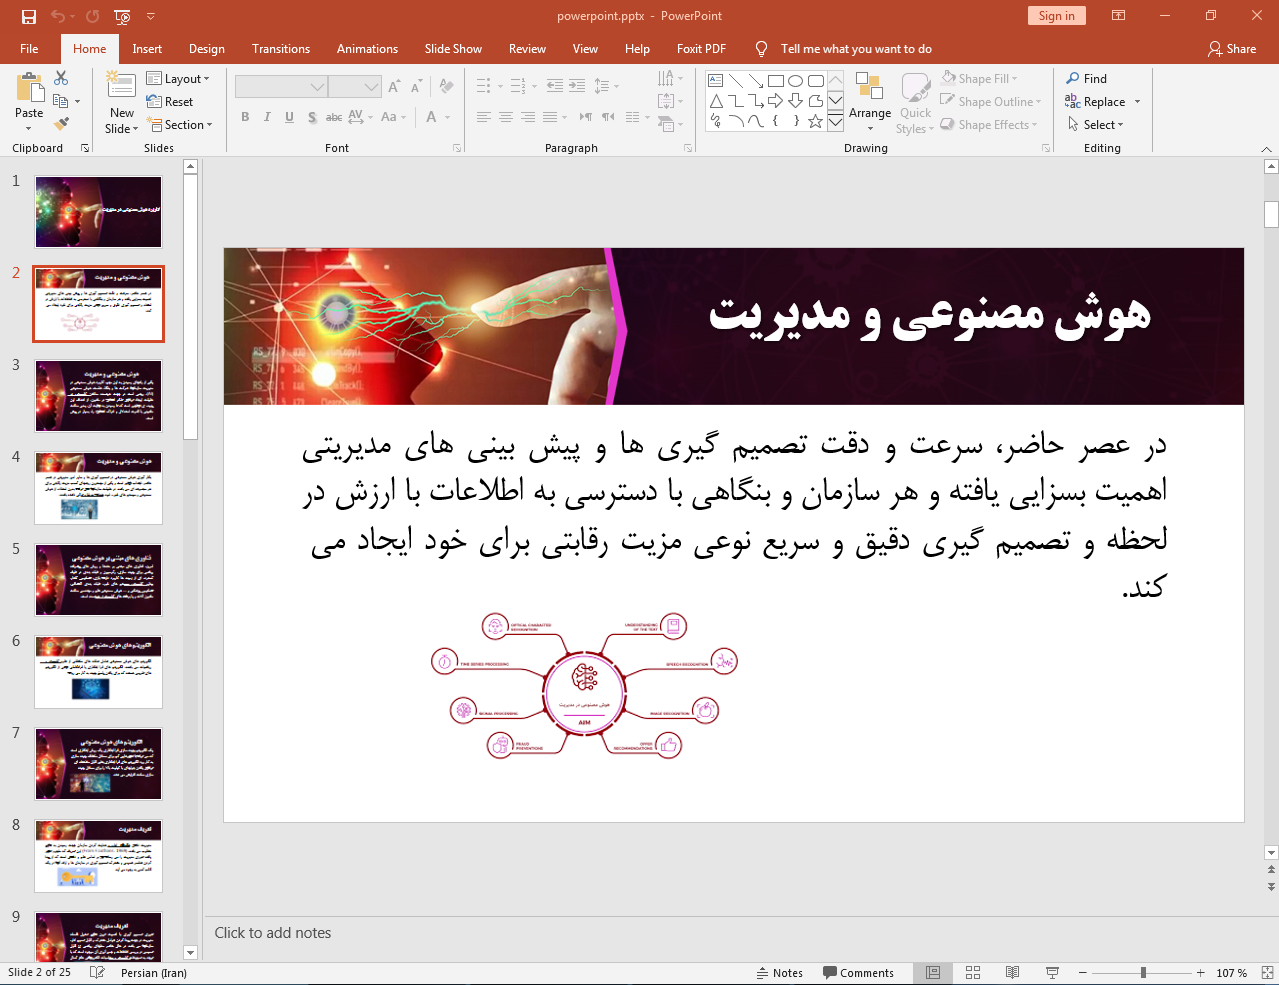This screenshot has height=985, width=1279.
Task: Toggle text Shadow formatting
Action: [312, 117]
